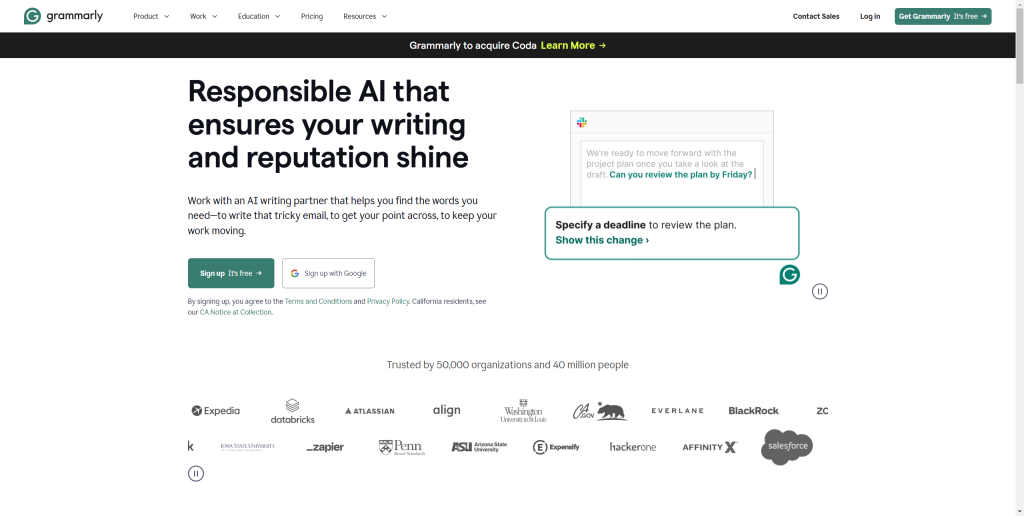
Task: Click the Trusted by 50,000 organizations text
Action: point(507,364)
